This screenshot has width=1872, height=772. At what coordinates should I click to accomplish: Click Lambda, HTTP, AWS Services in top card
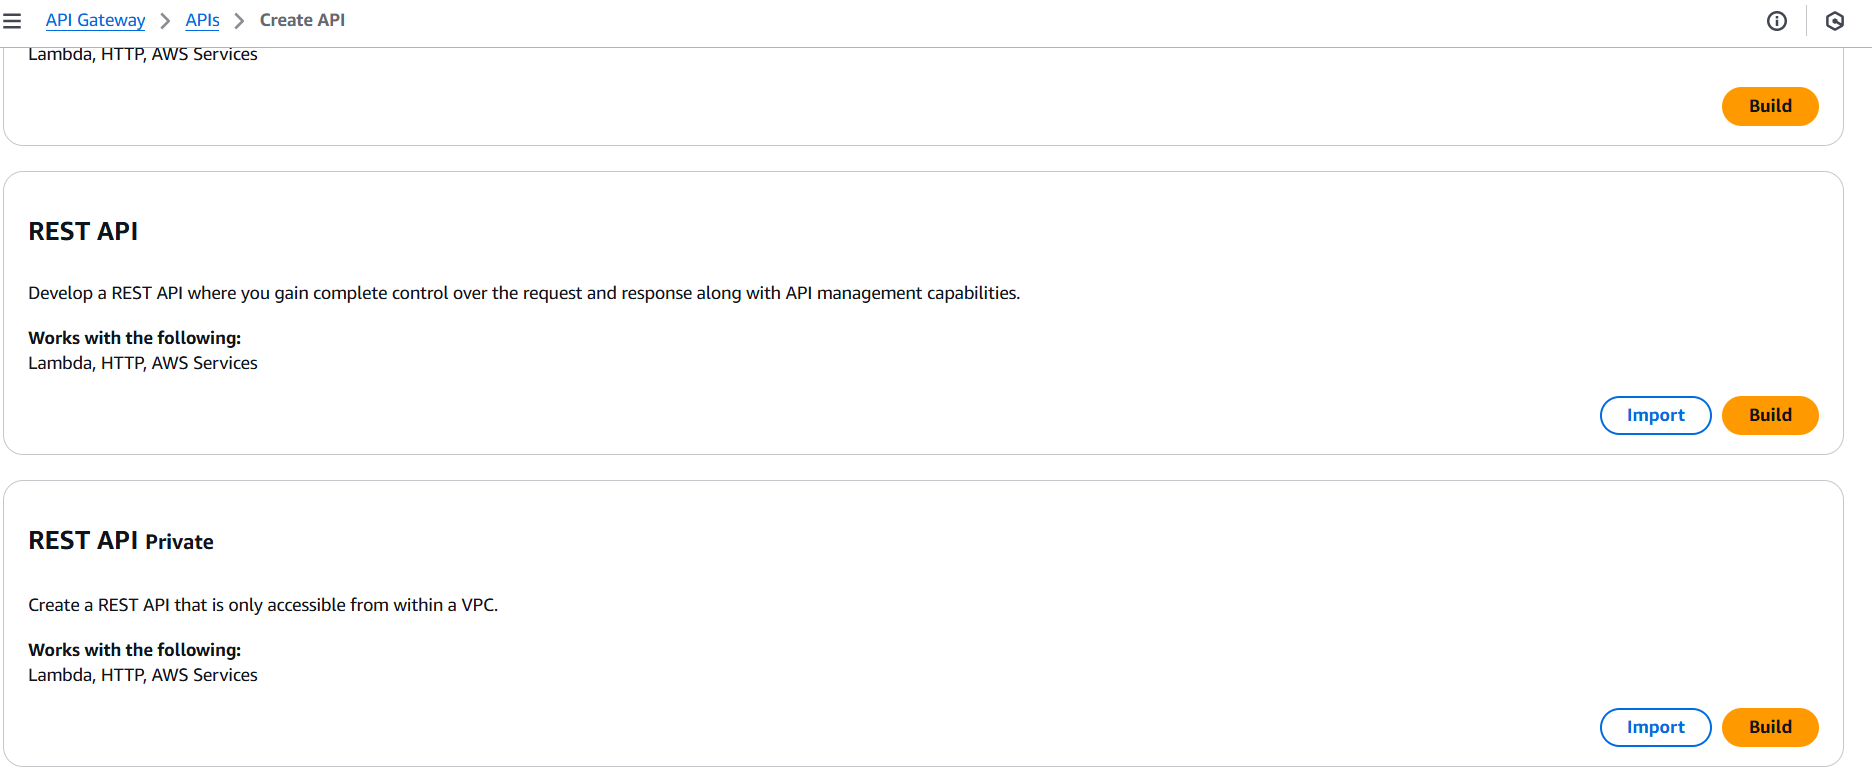[143, 55]
